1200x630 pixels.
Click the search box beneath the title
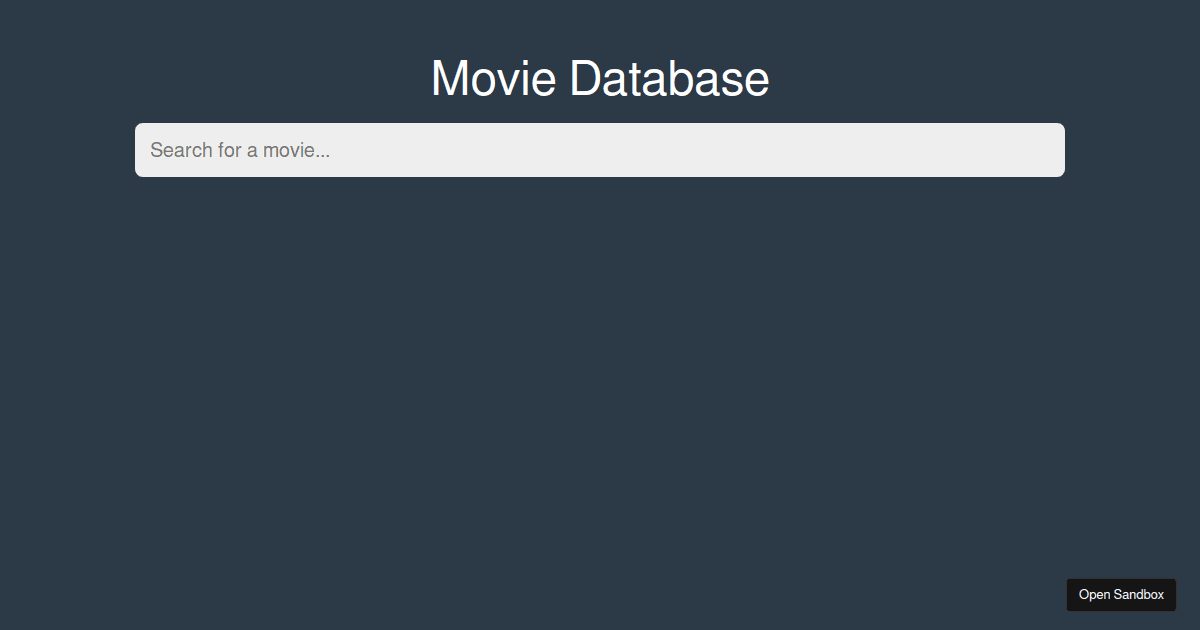600,150
